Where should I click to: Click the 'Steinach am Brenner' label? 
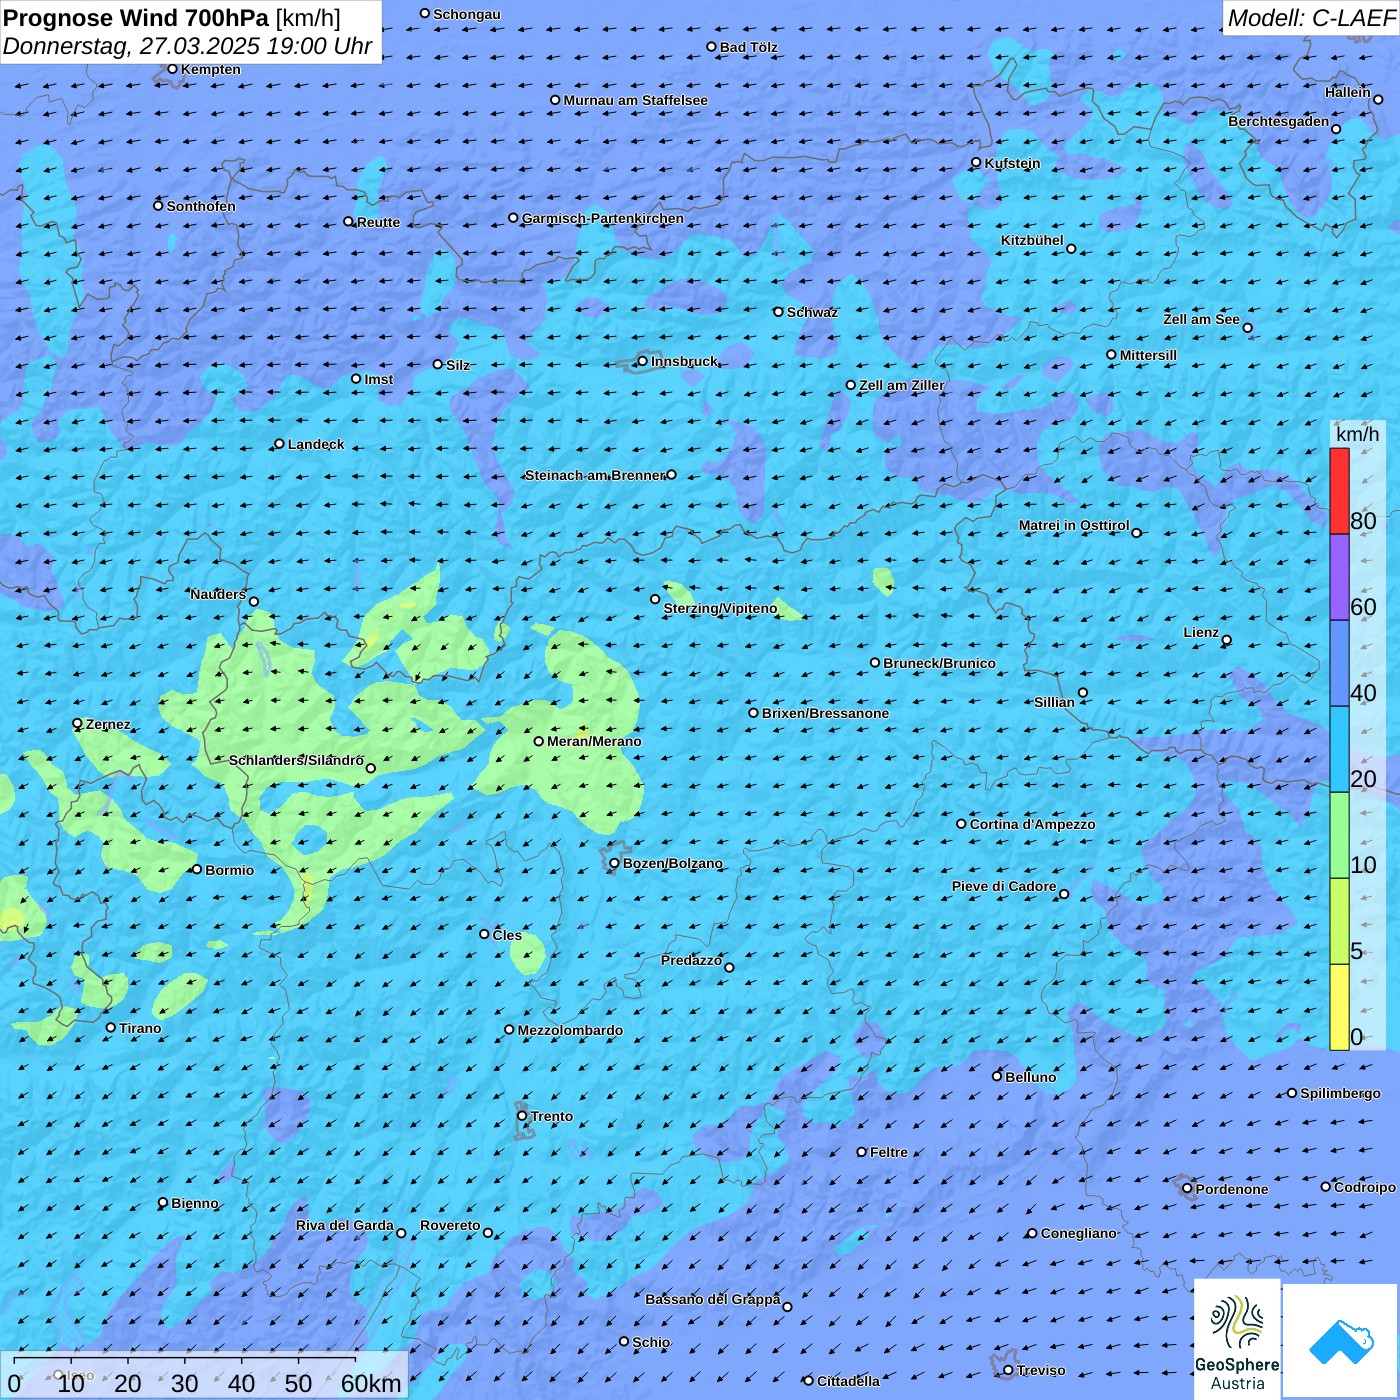tap(595, 475)
